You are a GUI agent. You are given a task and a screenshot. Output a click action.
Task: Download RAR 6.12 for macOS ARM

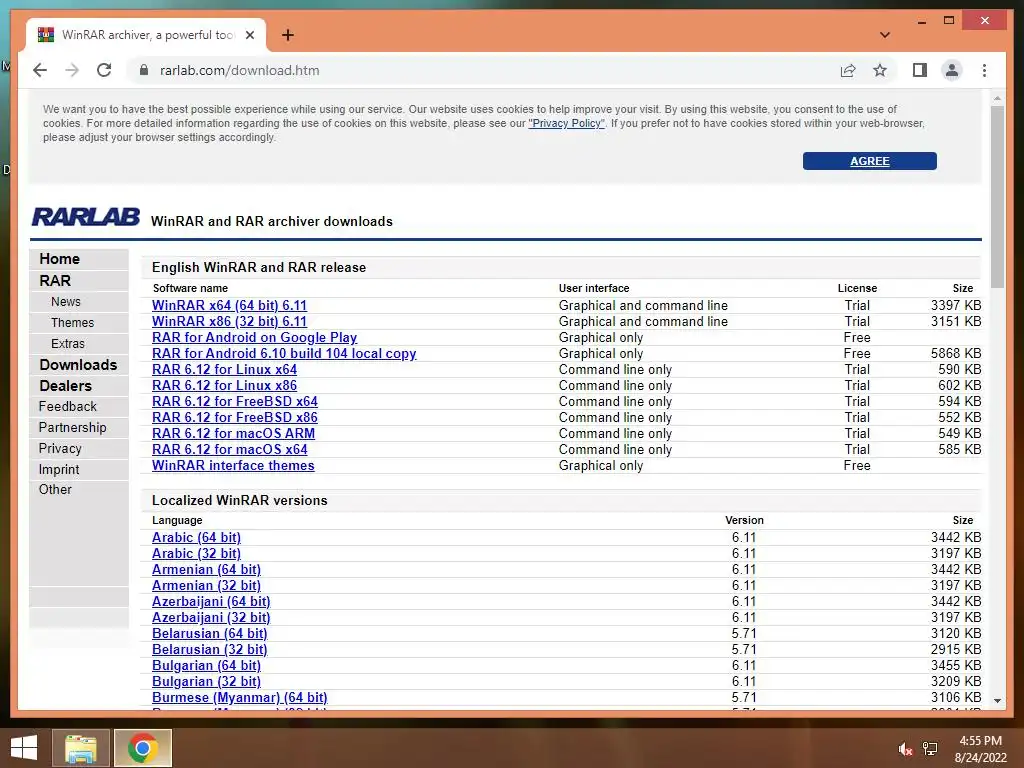[234, 434]
